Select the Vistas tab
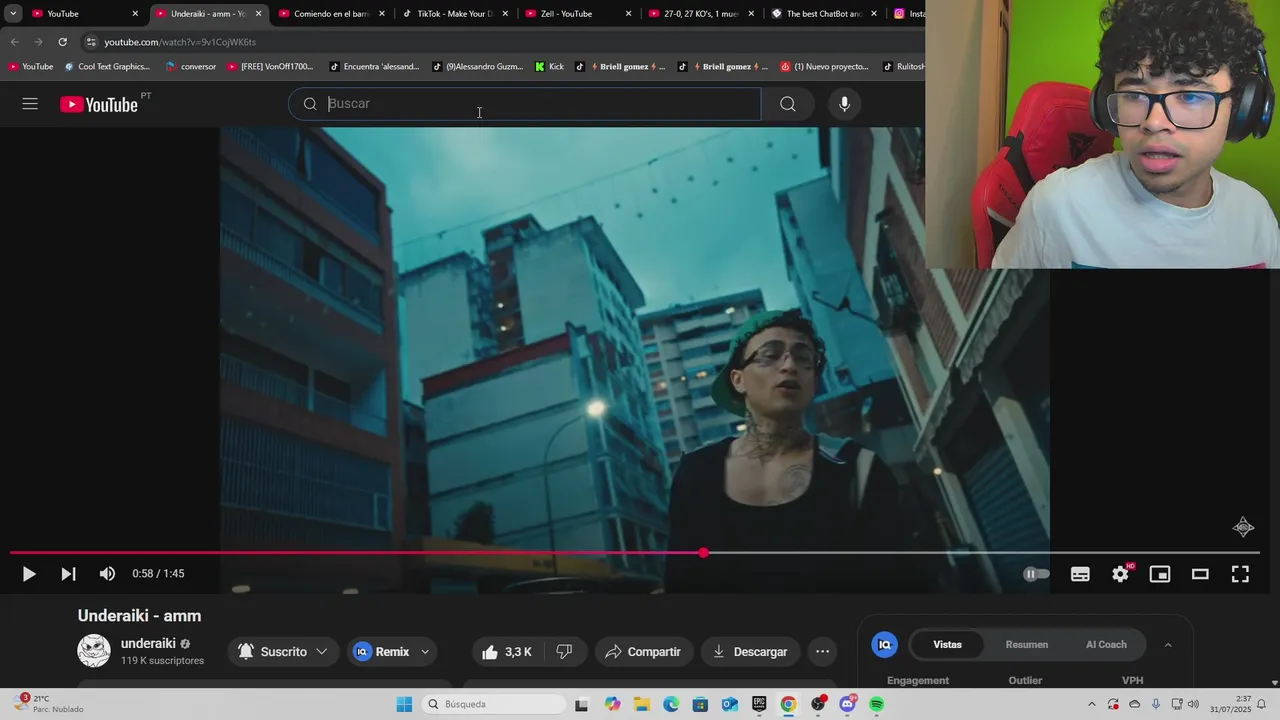The image size is (1280, 720). [947, 645]
